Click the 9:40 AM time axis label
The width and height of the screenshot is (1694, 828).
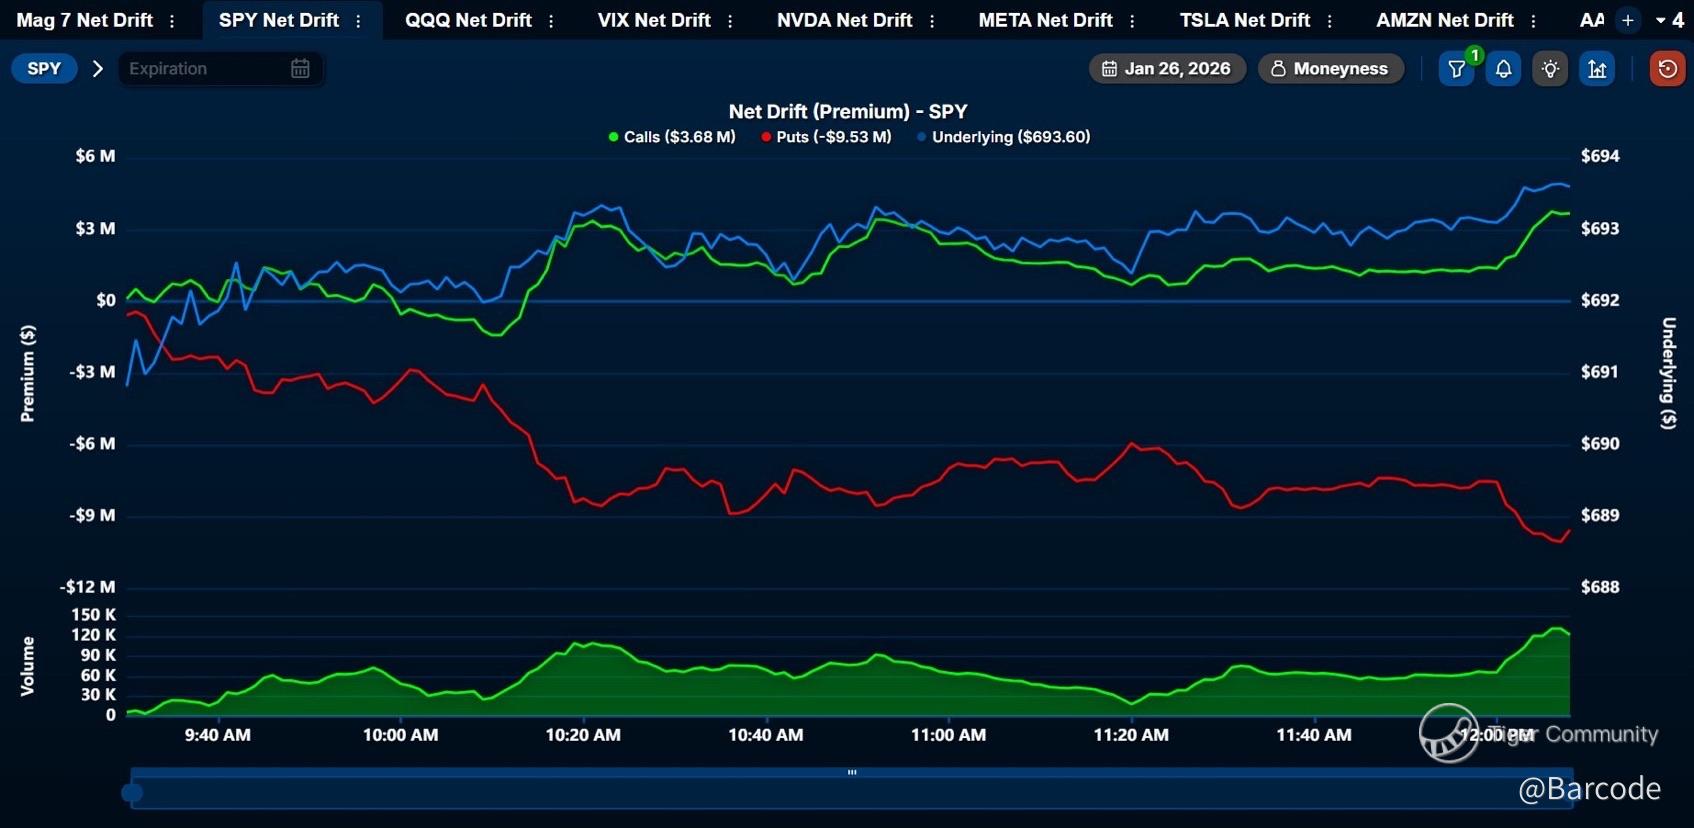[x=218, y=735]
